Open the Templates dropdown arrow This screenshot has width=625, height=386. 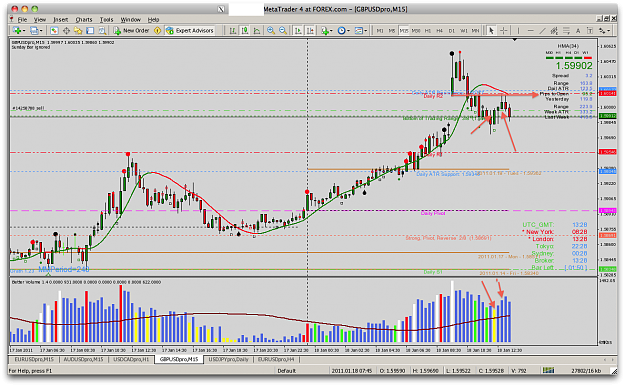click(366, 31)
